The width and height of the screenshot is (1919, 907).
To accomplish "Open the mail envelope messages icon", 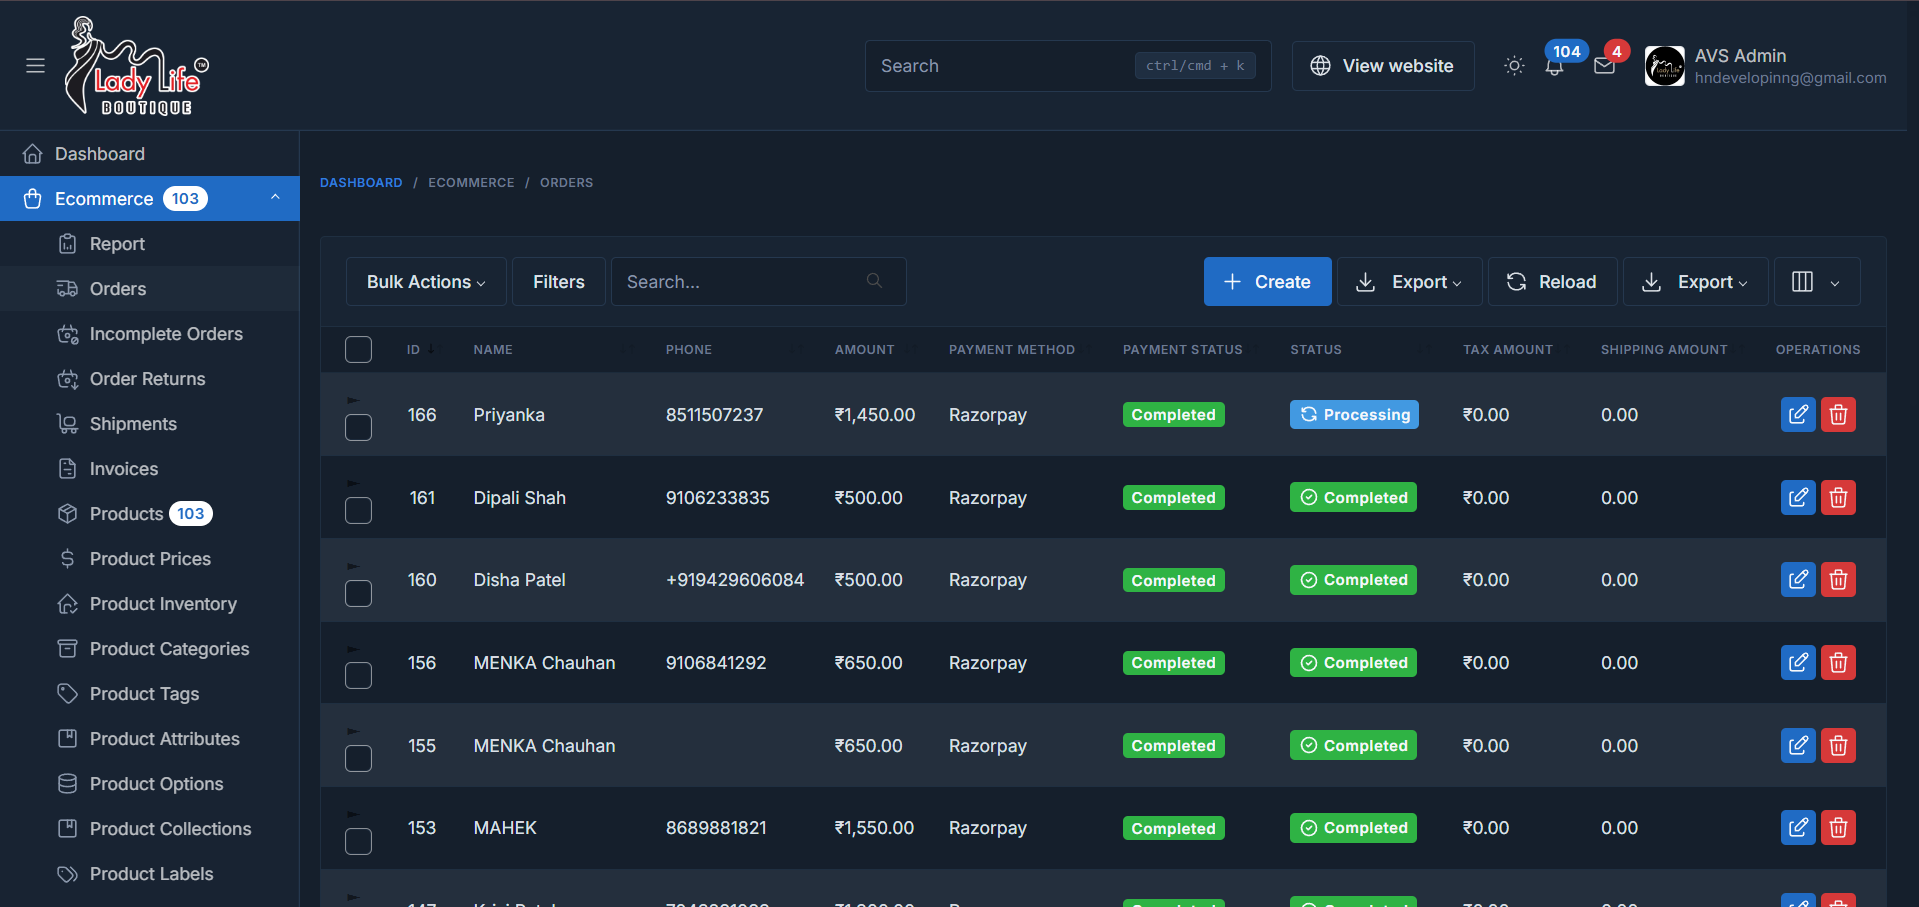I will pyautogui.click(x=1604, y=66).
